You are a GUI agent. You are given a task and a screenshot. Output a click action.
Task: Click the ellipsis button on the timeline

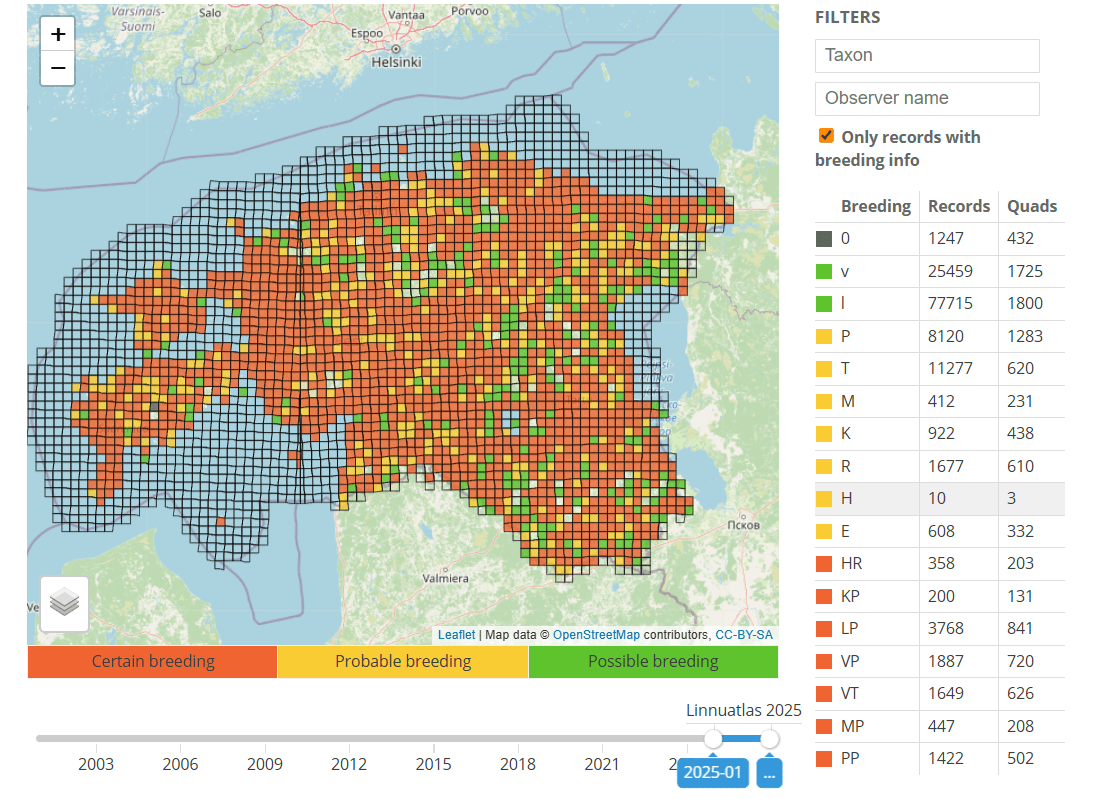(769, 773)
